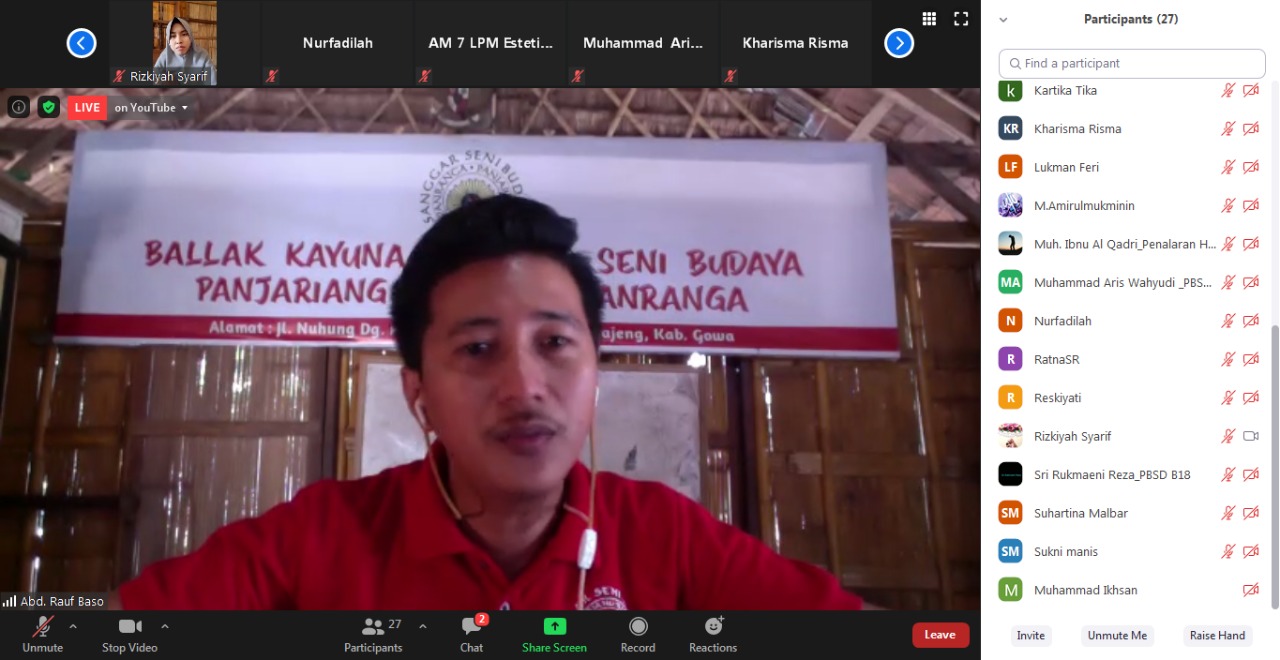Collapse the Participants panel with its chevron
Viewport: 1280px width, 660px height.
click(x=1003, y=19)
